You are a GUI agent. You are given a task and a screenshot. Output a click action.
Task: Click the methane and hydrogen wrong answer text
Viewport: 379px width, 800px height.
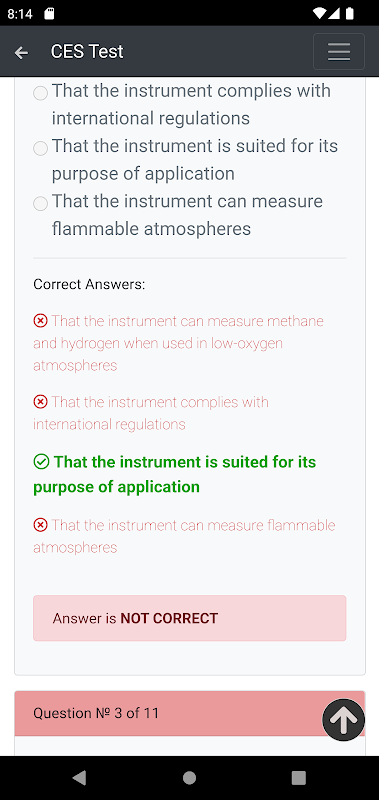click(179, 343)
